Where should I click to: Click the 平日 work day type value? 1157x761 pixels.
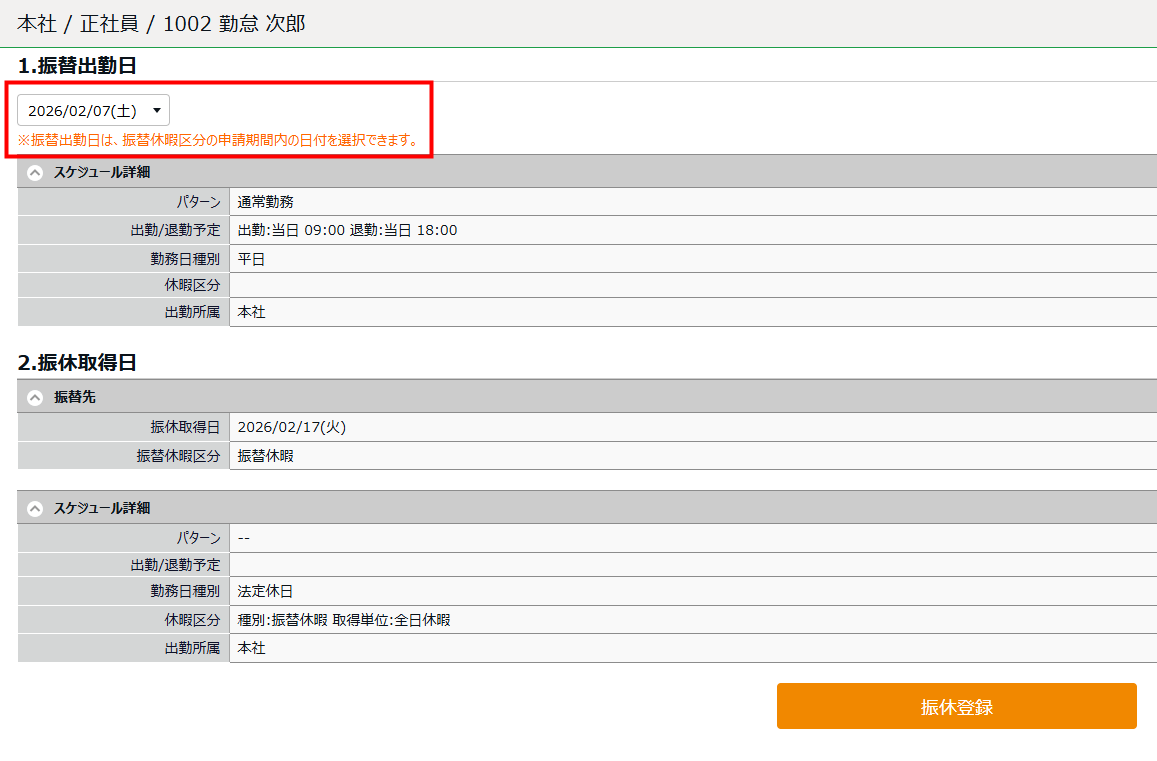[x=251, y=258]
